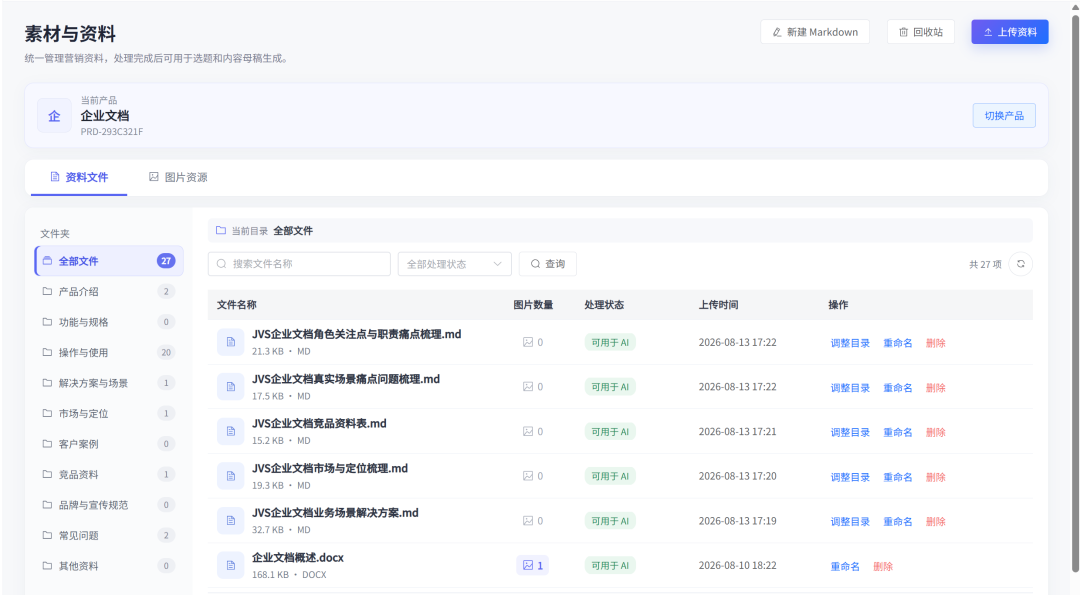
Task: Click image count icon in JVS企业文档市场与定位梳理.md row
Action: pyautogui.click(x=528, y=476)
